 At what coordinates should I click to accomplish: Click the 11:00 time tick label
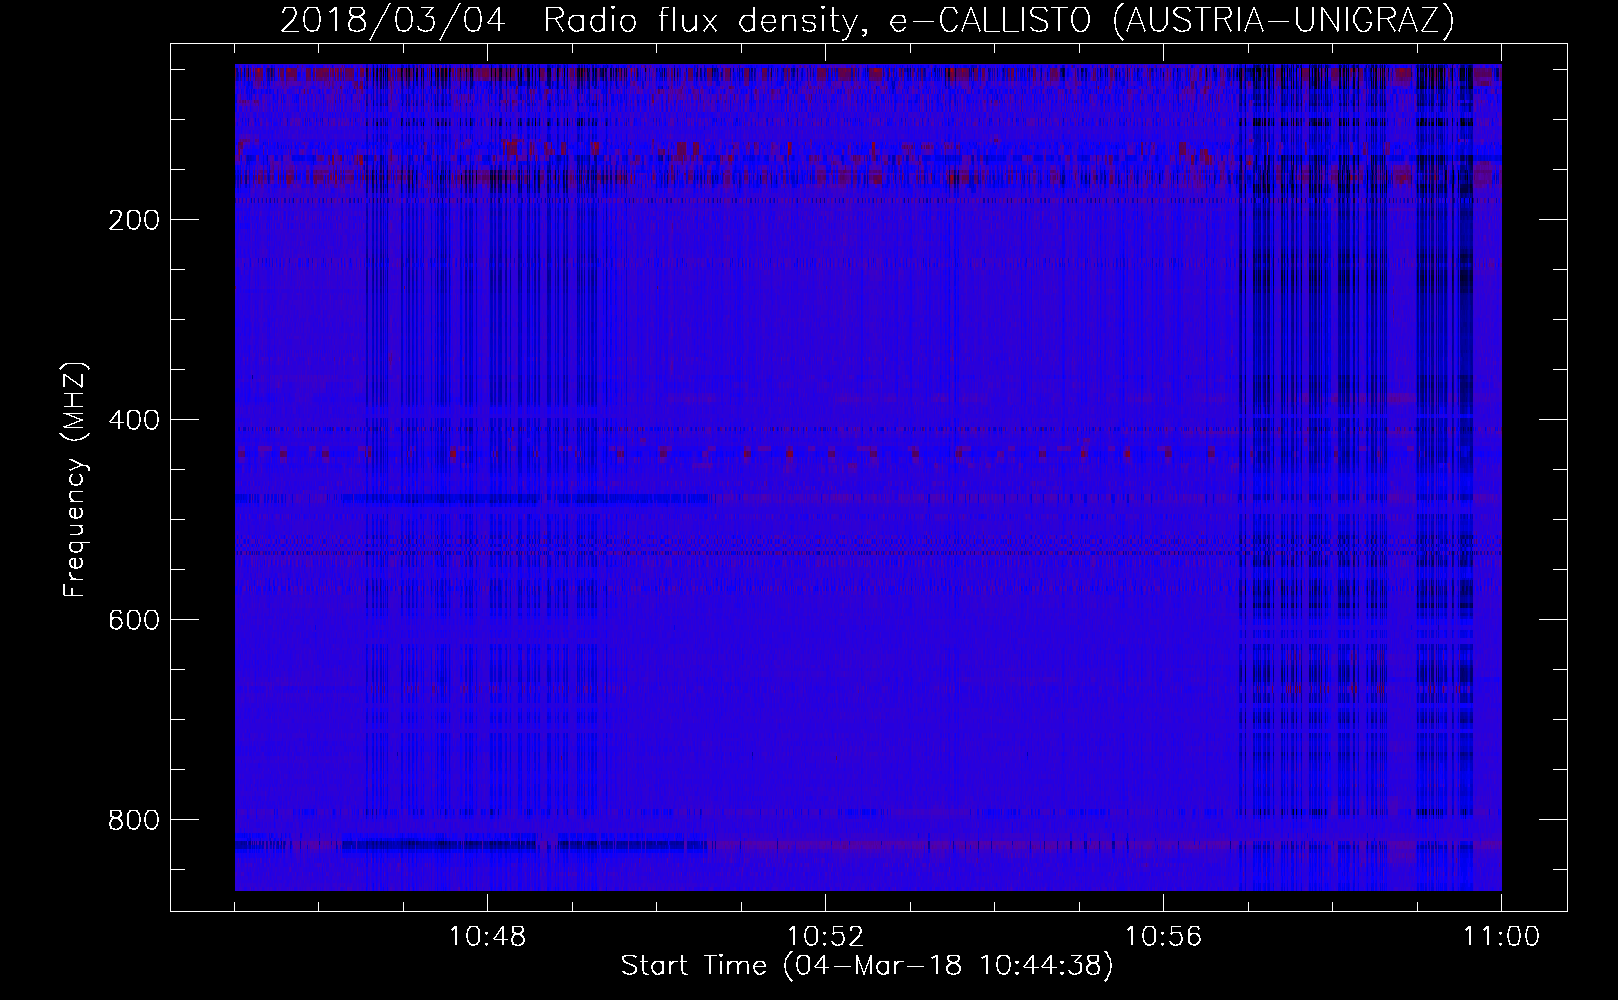pyautogui.click(x=1501, y=937)
